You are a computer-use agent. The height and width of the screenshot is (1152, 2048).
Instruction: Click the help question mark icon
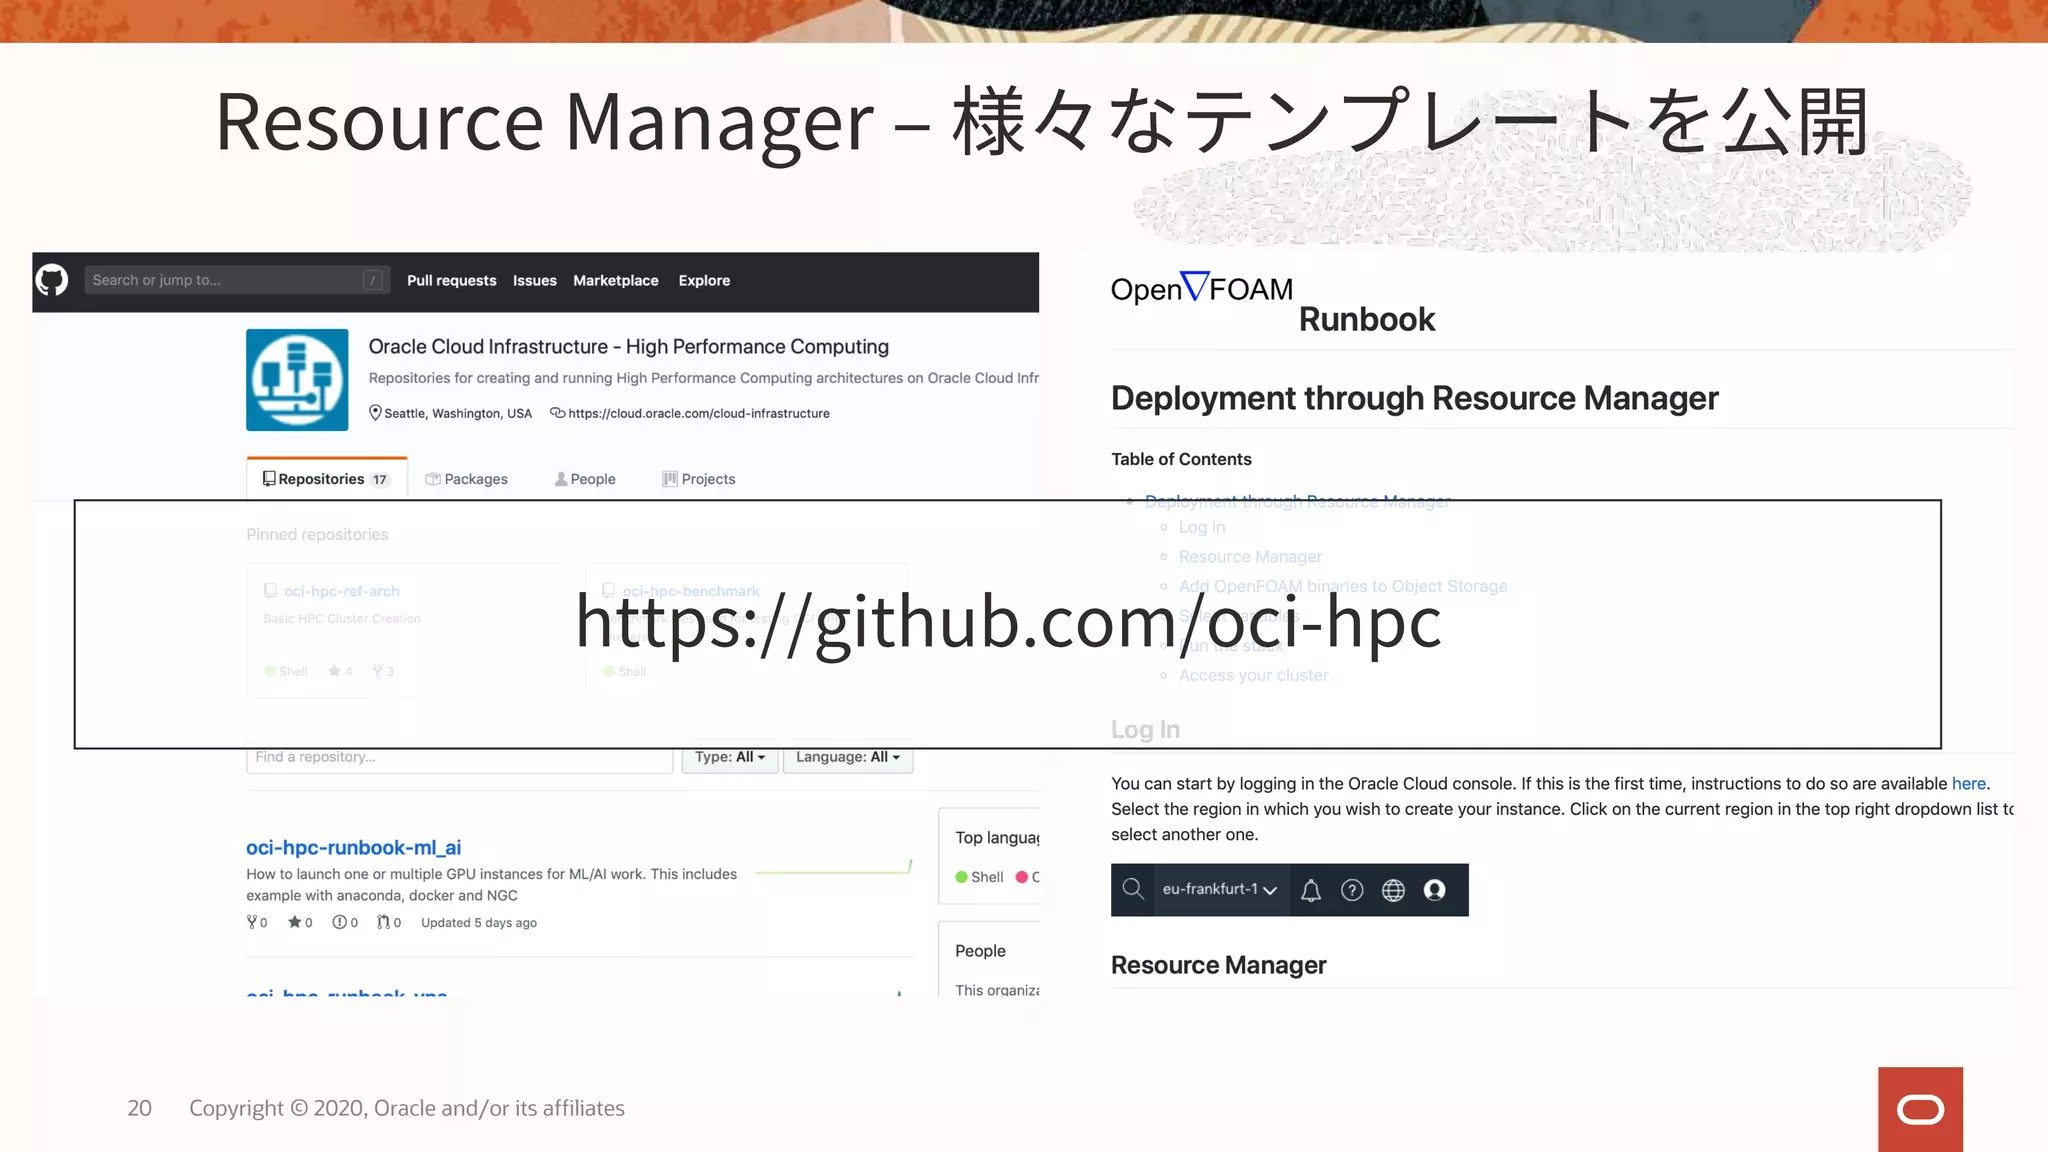[x=1352, y=890]
